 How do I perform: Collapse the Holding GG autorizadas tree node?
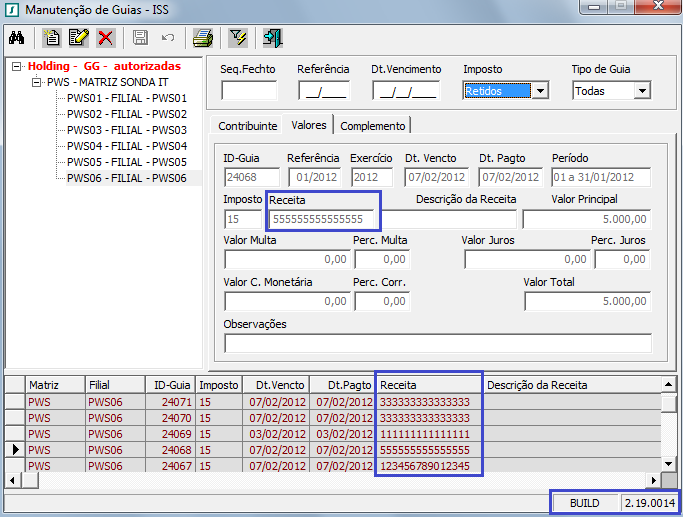point(17,66)
